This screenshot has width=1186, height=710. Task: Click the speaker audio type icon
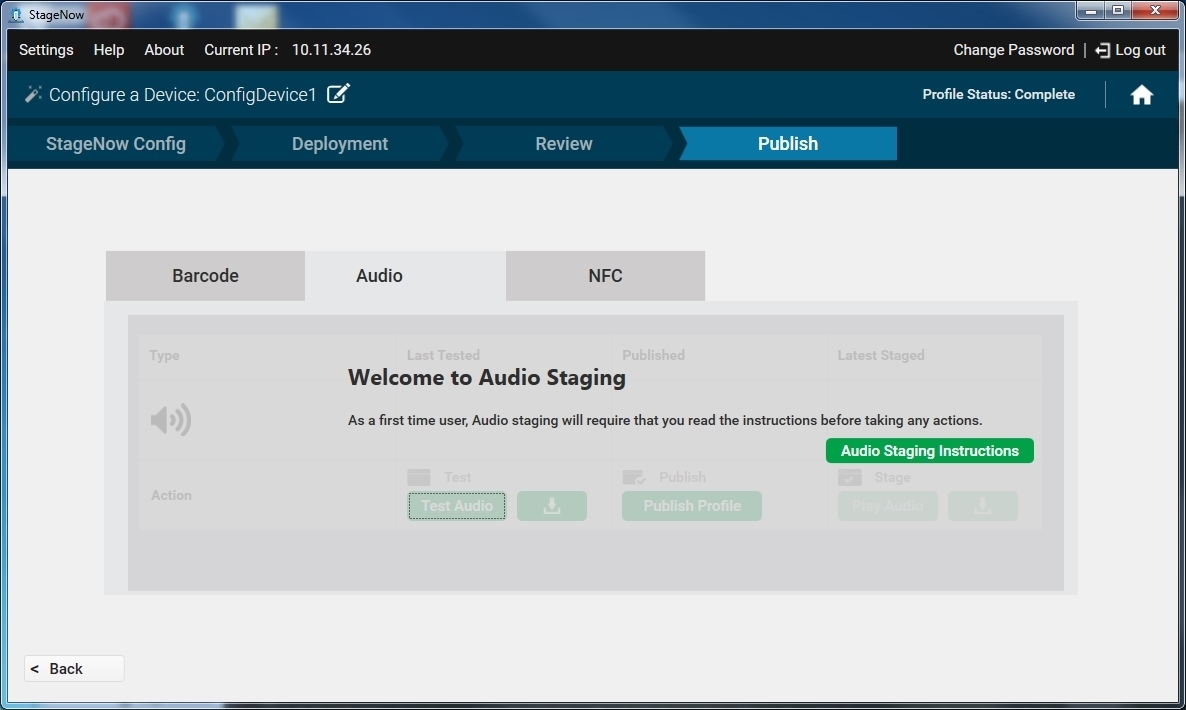[x=171, y=420]
